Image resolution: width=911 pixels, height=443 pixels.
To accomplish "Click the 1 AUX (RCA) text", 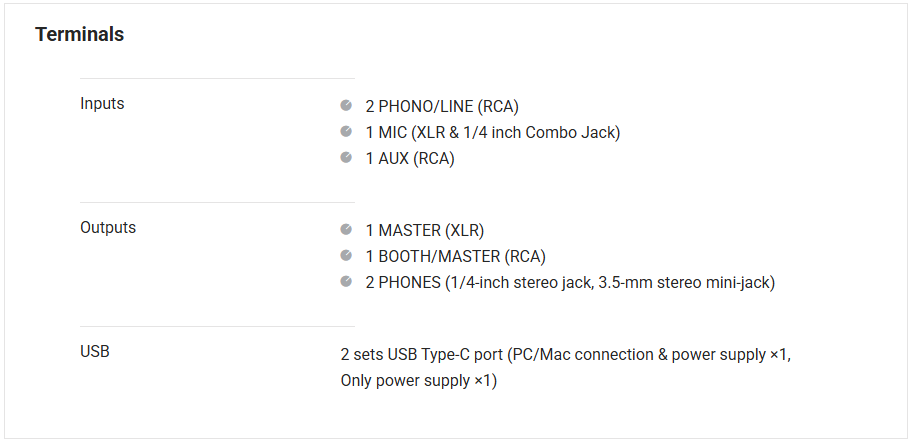I will click(410, 158).
